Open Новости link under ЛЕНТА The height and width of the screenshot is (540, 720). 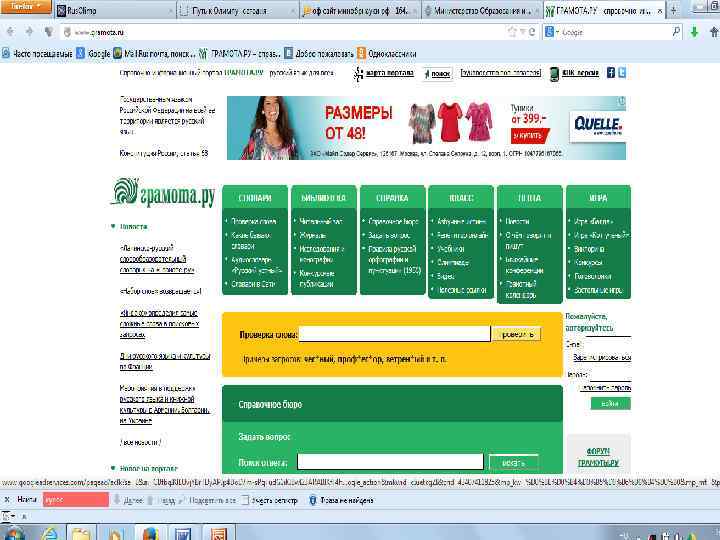[518, 221]
